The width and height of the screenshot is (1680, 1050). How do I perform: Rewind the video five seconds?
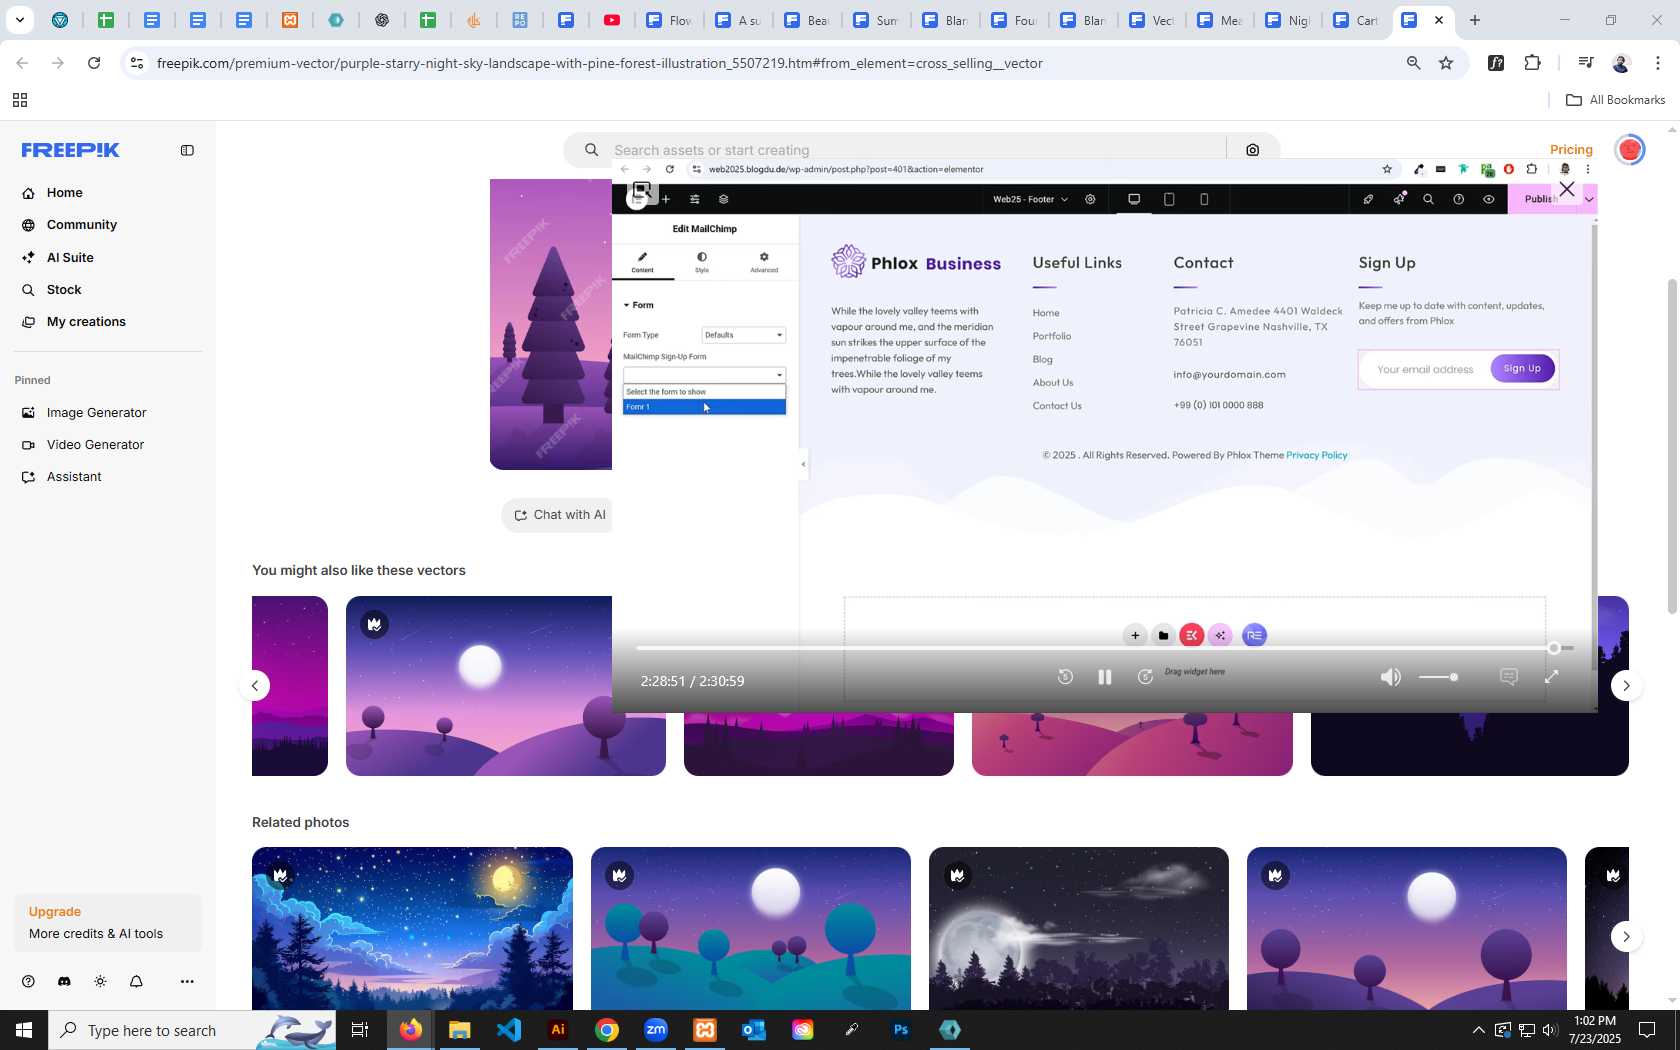tap(1065, 677)
